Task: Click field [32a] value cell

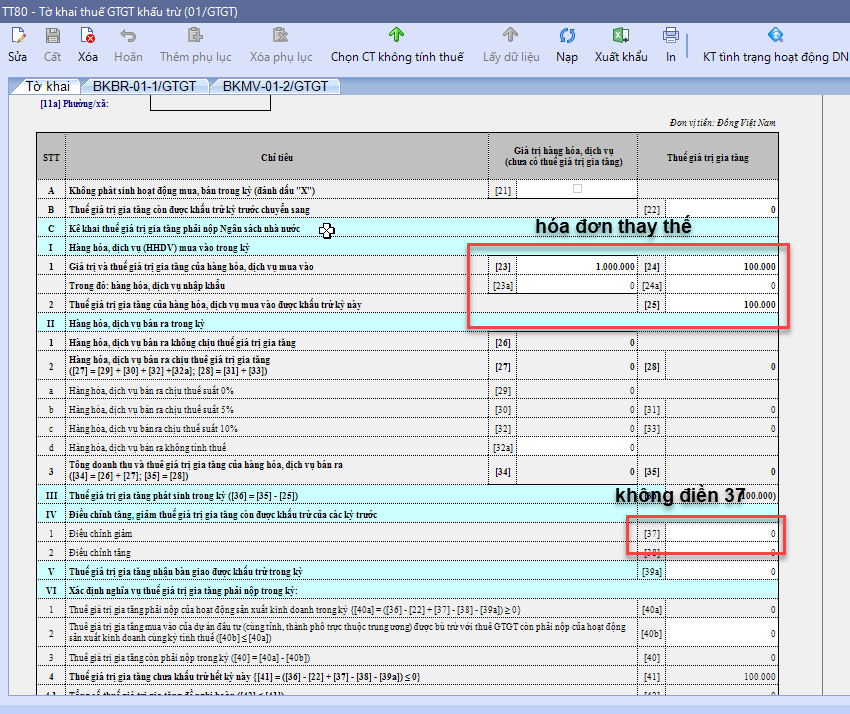Action: [x=577, y=448]
